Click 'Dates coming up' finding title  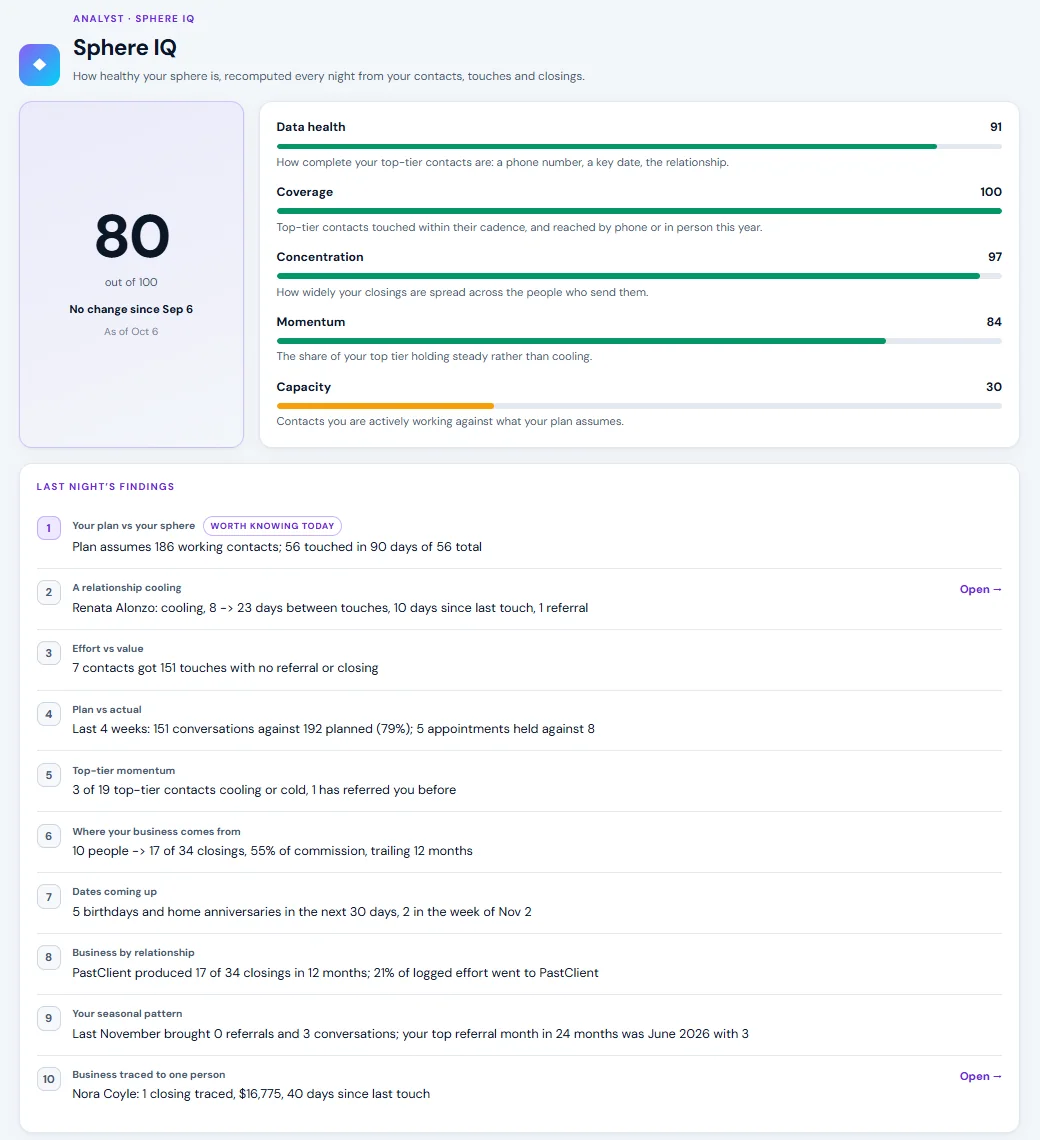coord(114,892)
